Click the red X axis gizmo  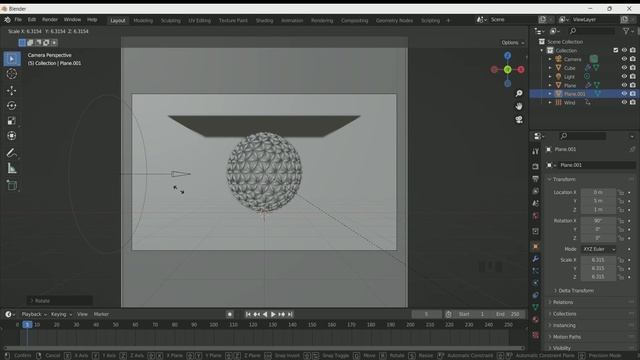(x=521, y=70)
